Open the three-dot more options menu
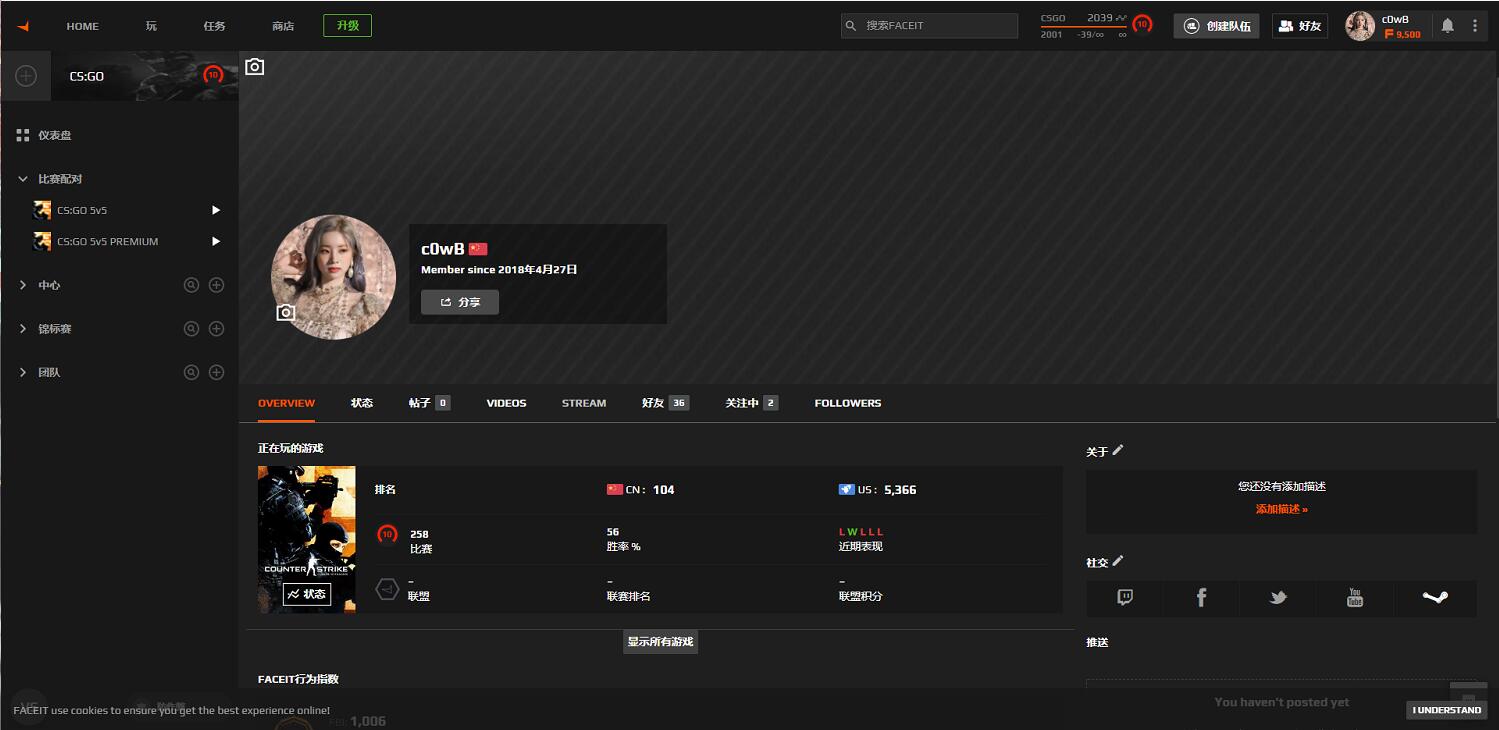Screen dimensions: 1499x730 coord(1475,26)
